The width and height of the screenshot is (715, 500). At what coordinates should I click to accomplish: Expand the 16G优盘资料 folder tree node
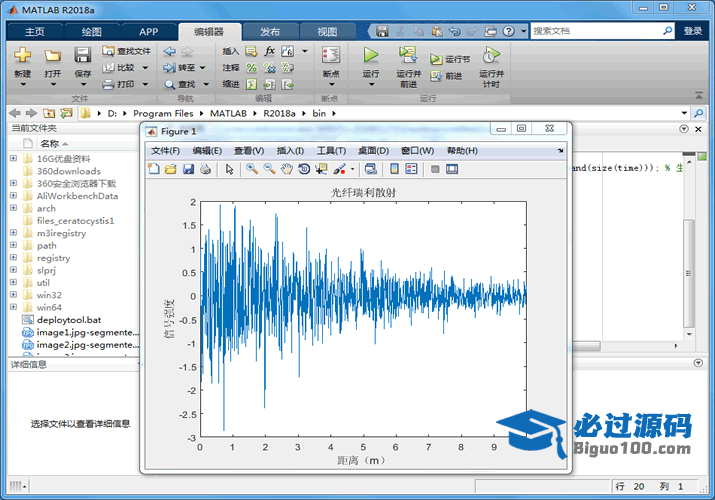pyautogui.click(x=13, y=158)
